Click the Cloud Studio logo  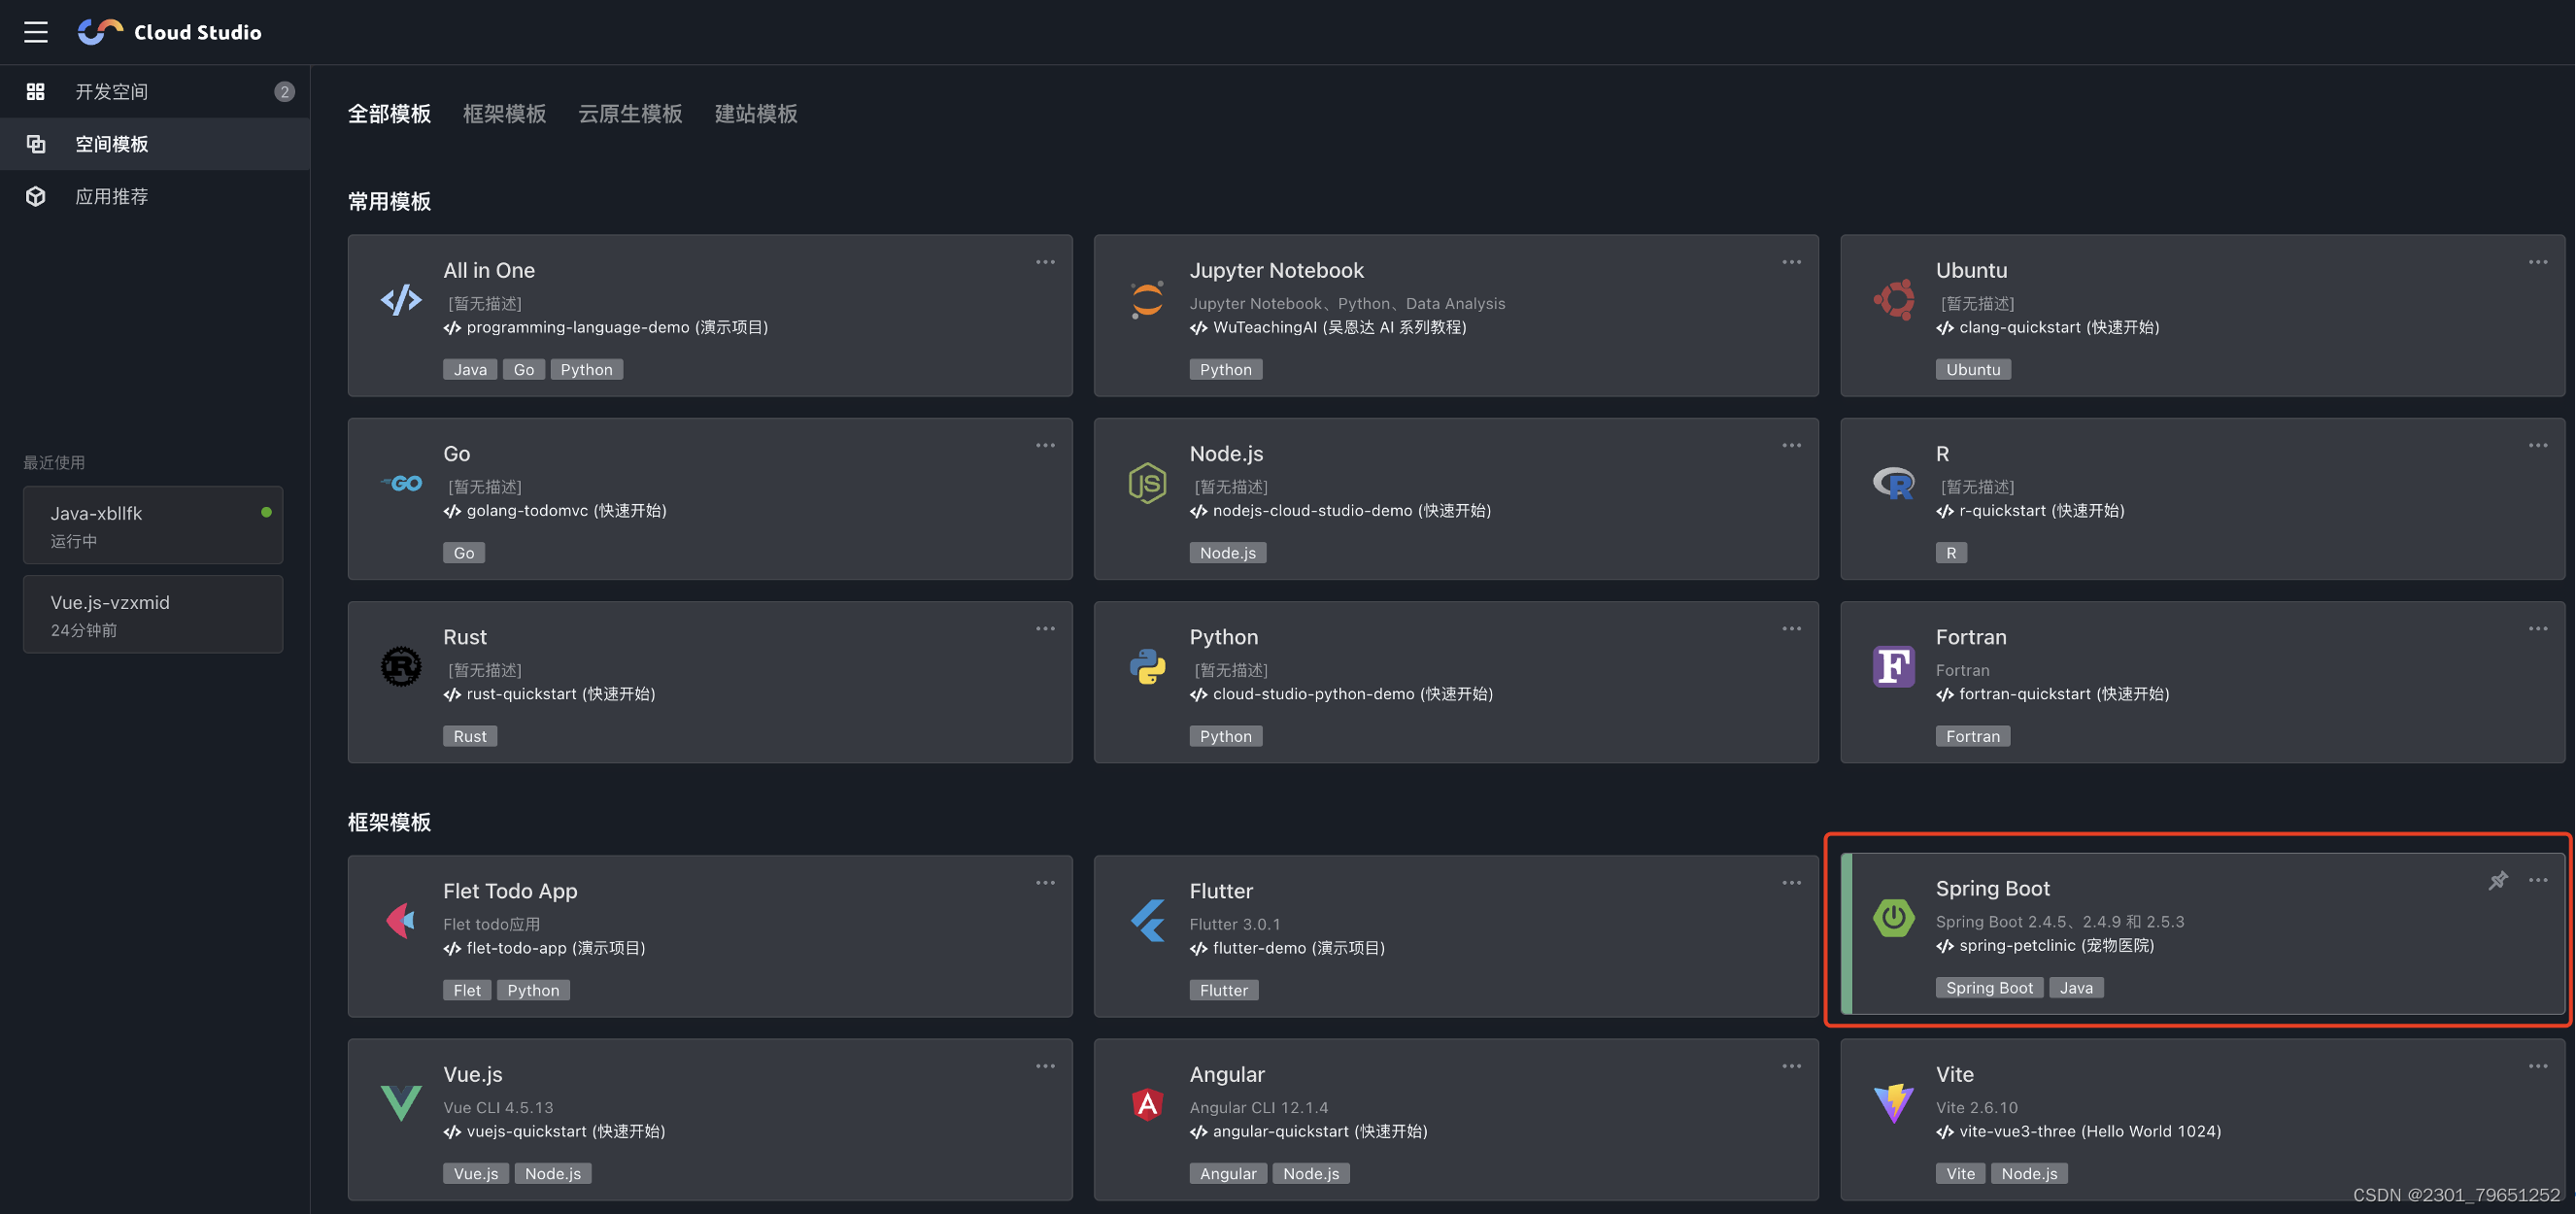[x=170, y=32]
